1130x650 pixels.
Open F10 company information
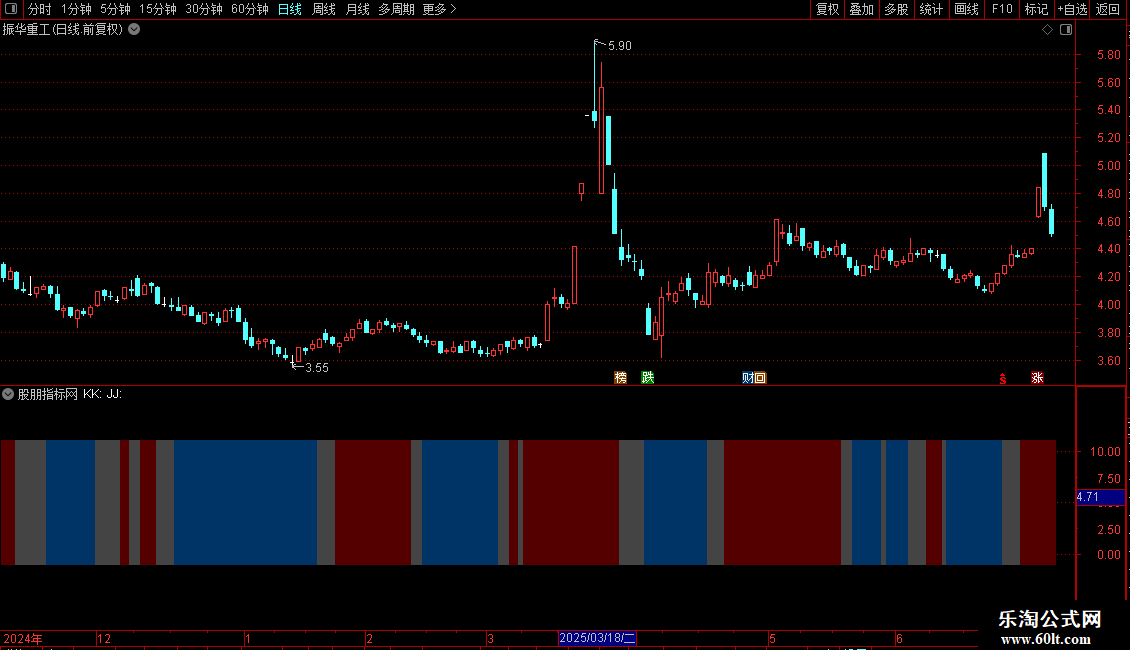click(x=1002, y=9)
